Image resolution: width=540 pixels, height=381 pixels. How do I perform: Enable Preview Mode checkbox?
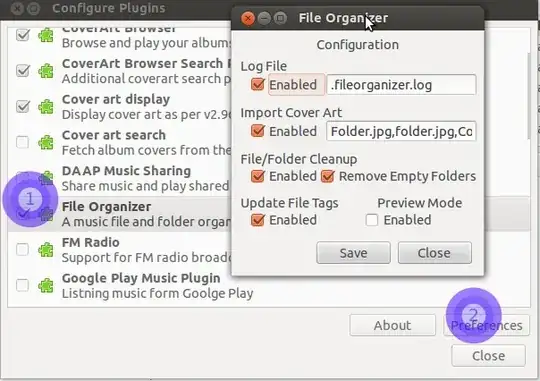pos(372,220)
